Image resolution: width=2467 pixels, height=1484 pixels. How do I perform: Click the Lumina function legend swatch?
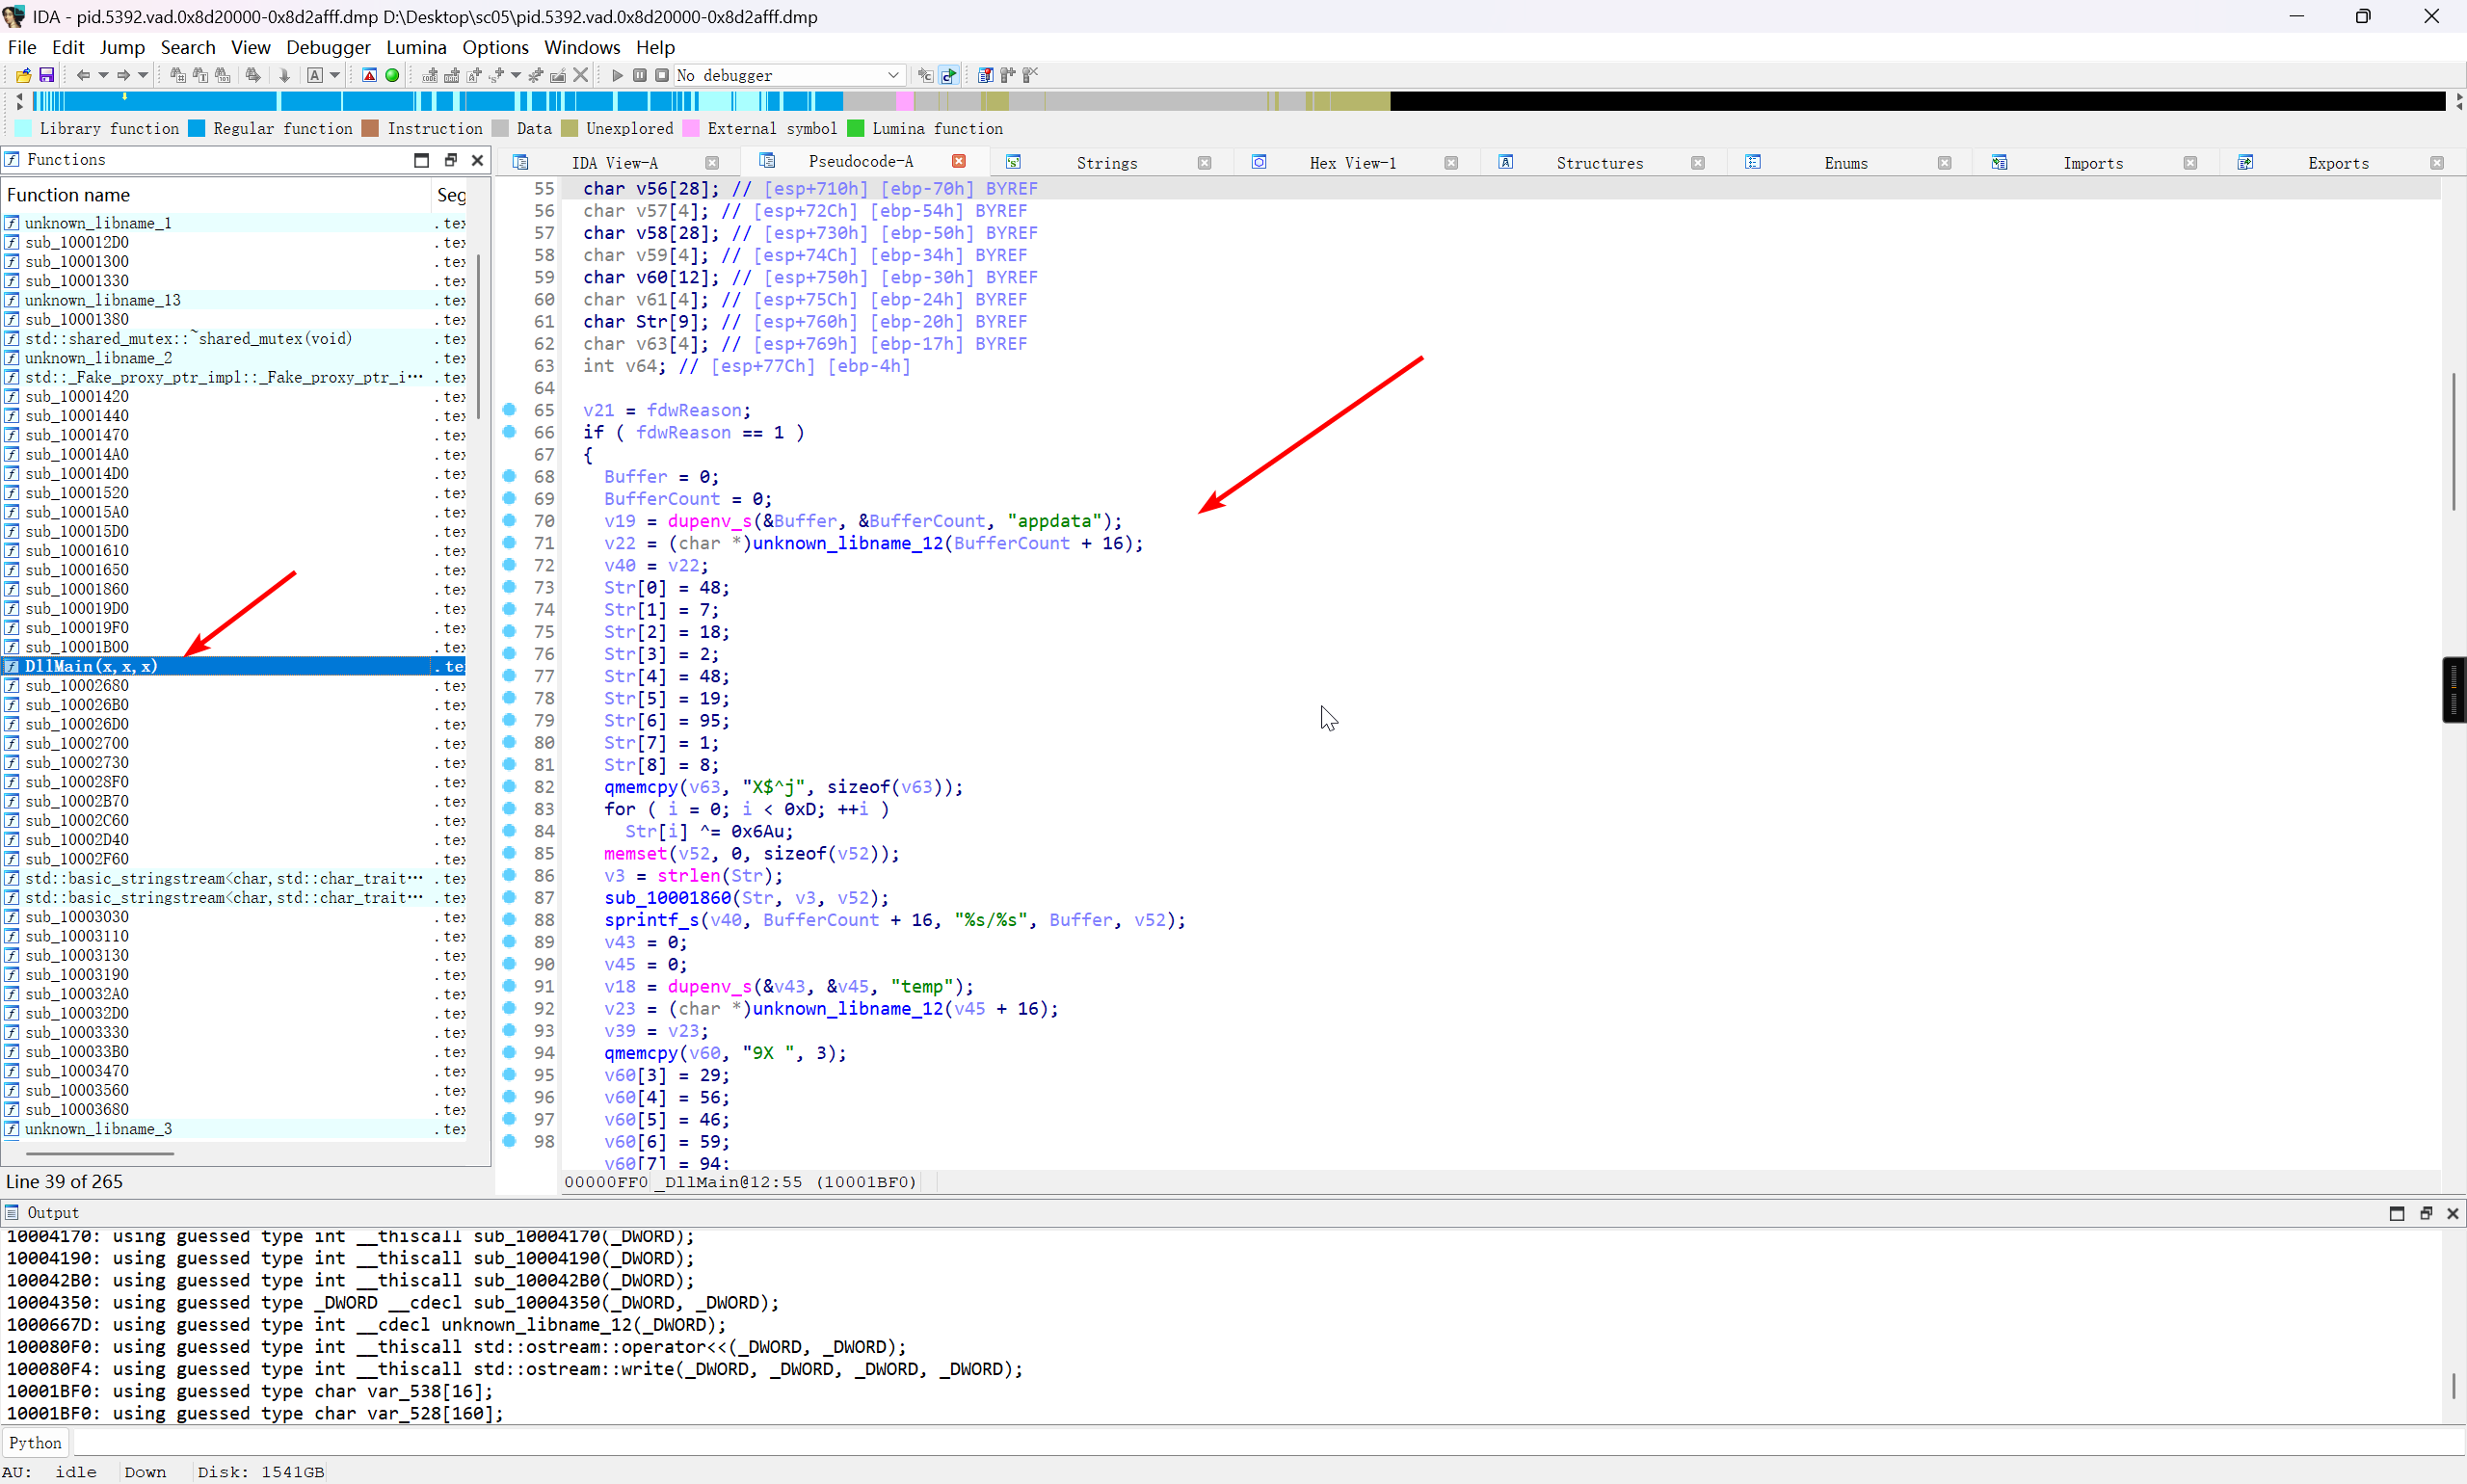855,128
